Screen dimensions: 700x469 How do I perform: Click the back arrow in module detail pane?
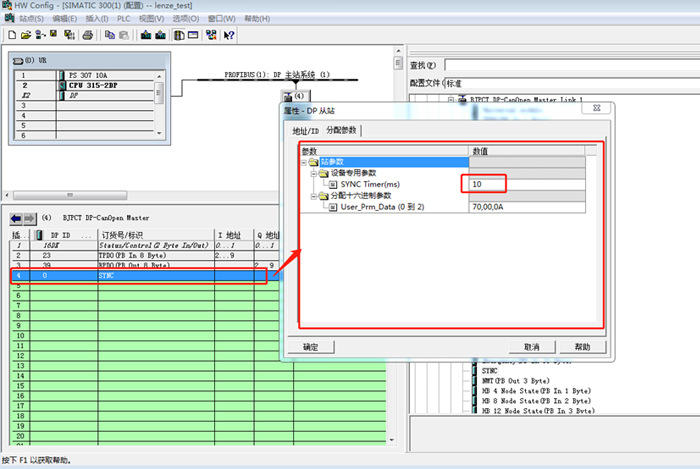coord(16,218)
